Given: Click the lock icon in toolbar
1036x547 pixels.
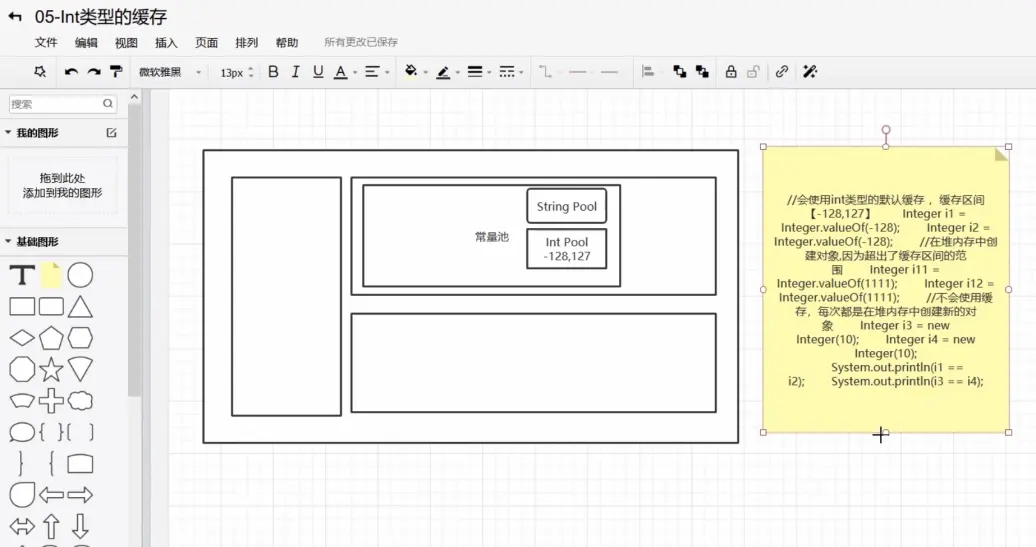Looking at the screenshot, I should click(731, 72).
